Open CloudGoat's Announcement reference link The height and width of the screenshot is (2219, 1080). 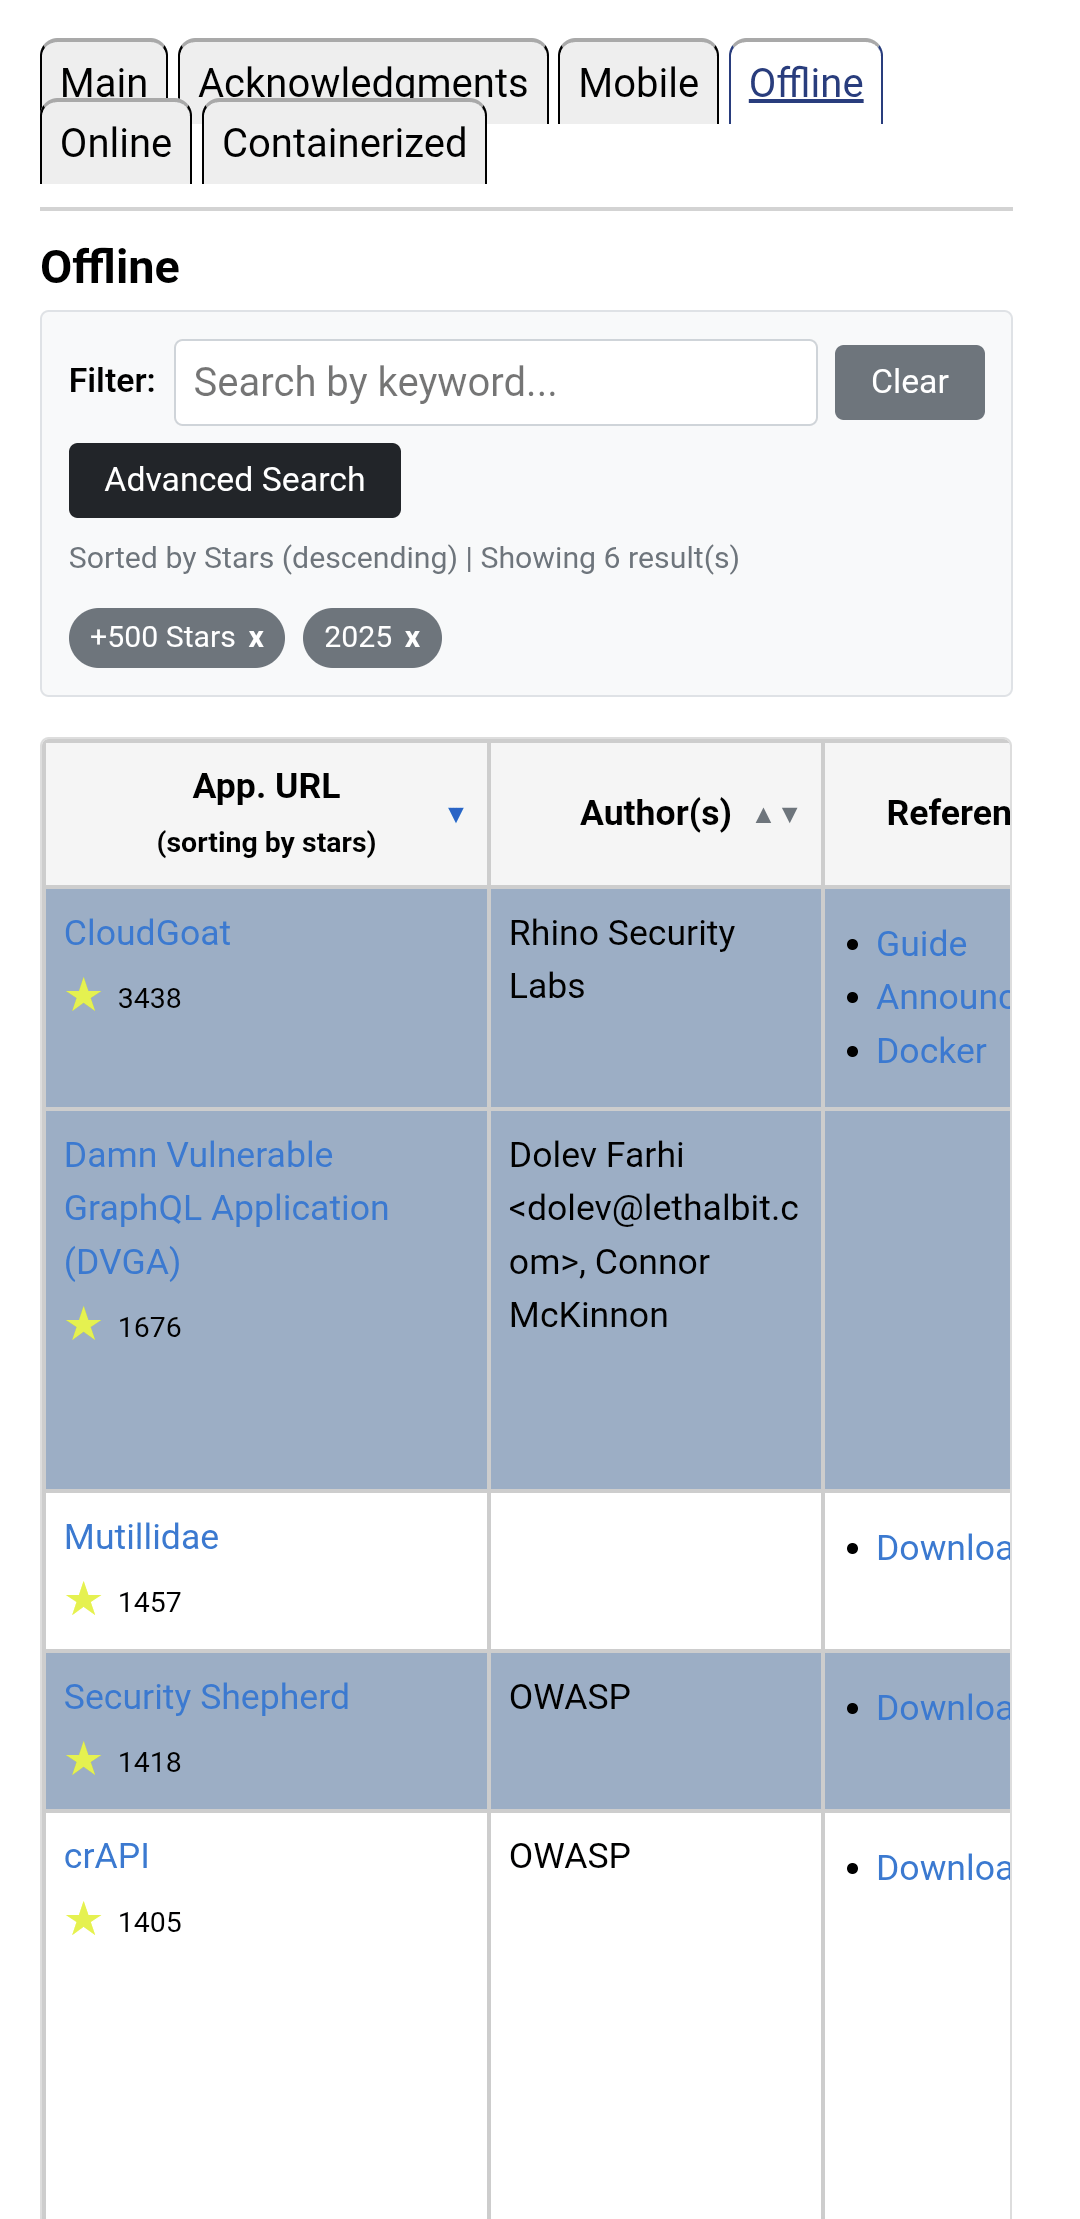943,996
